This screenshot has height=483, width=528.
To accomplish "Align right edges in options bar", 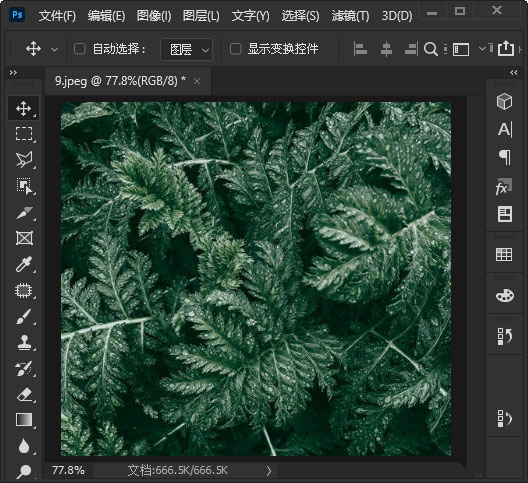I will point(411,49).
